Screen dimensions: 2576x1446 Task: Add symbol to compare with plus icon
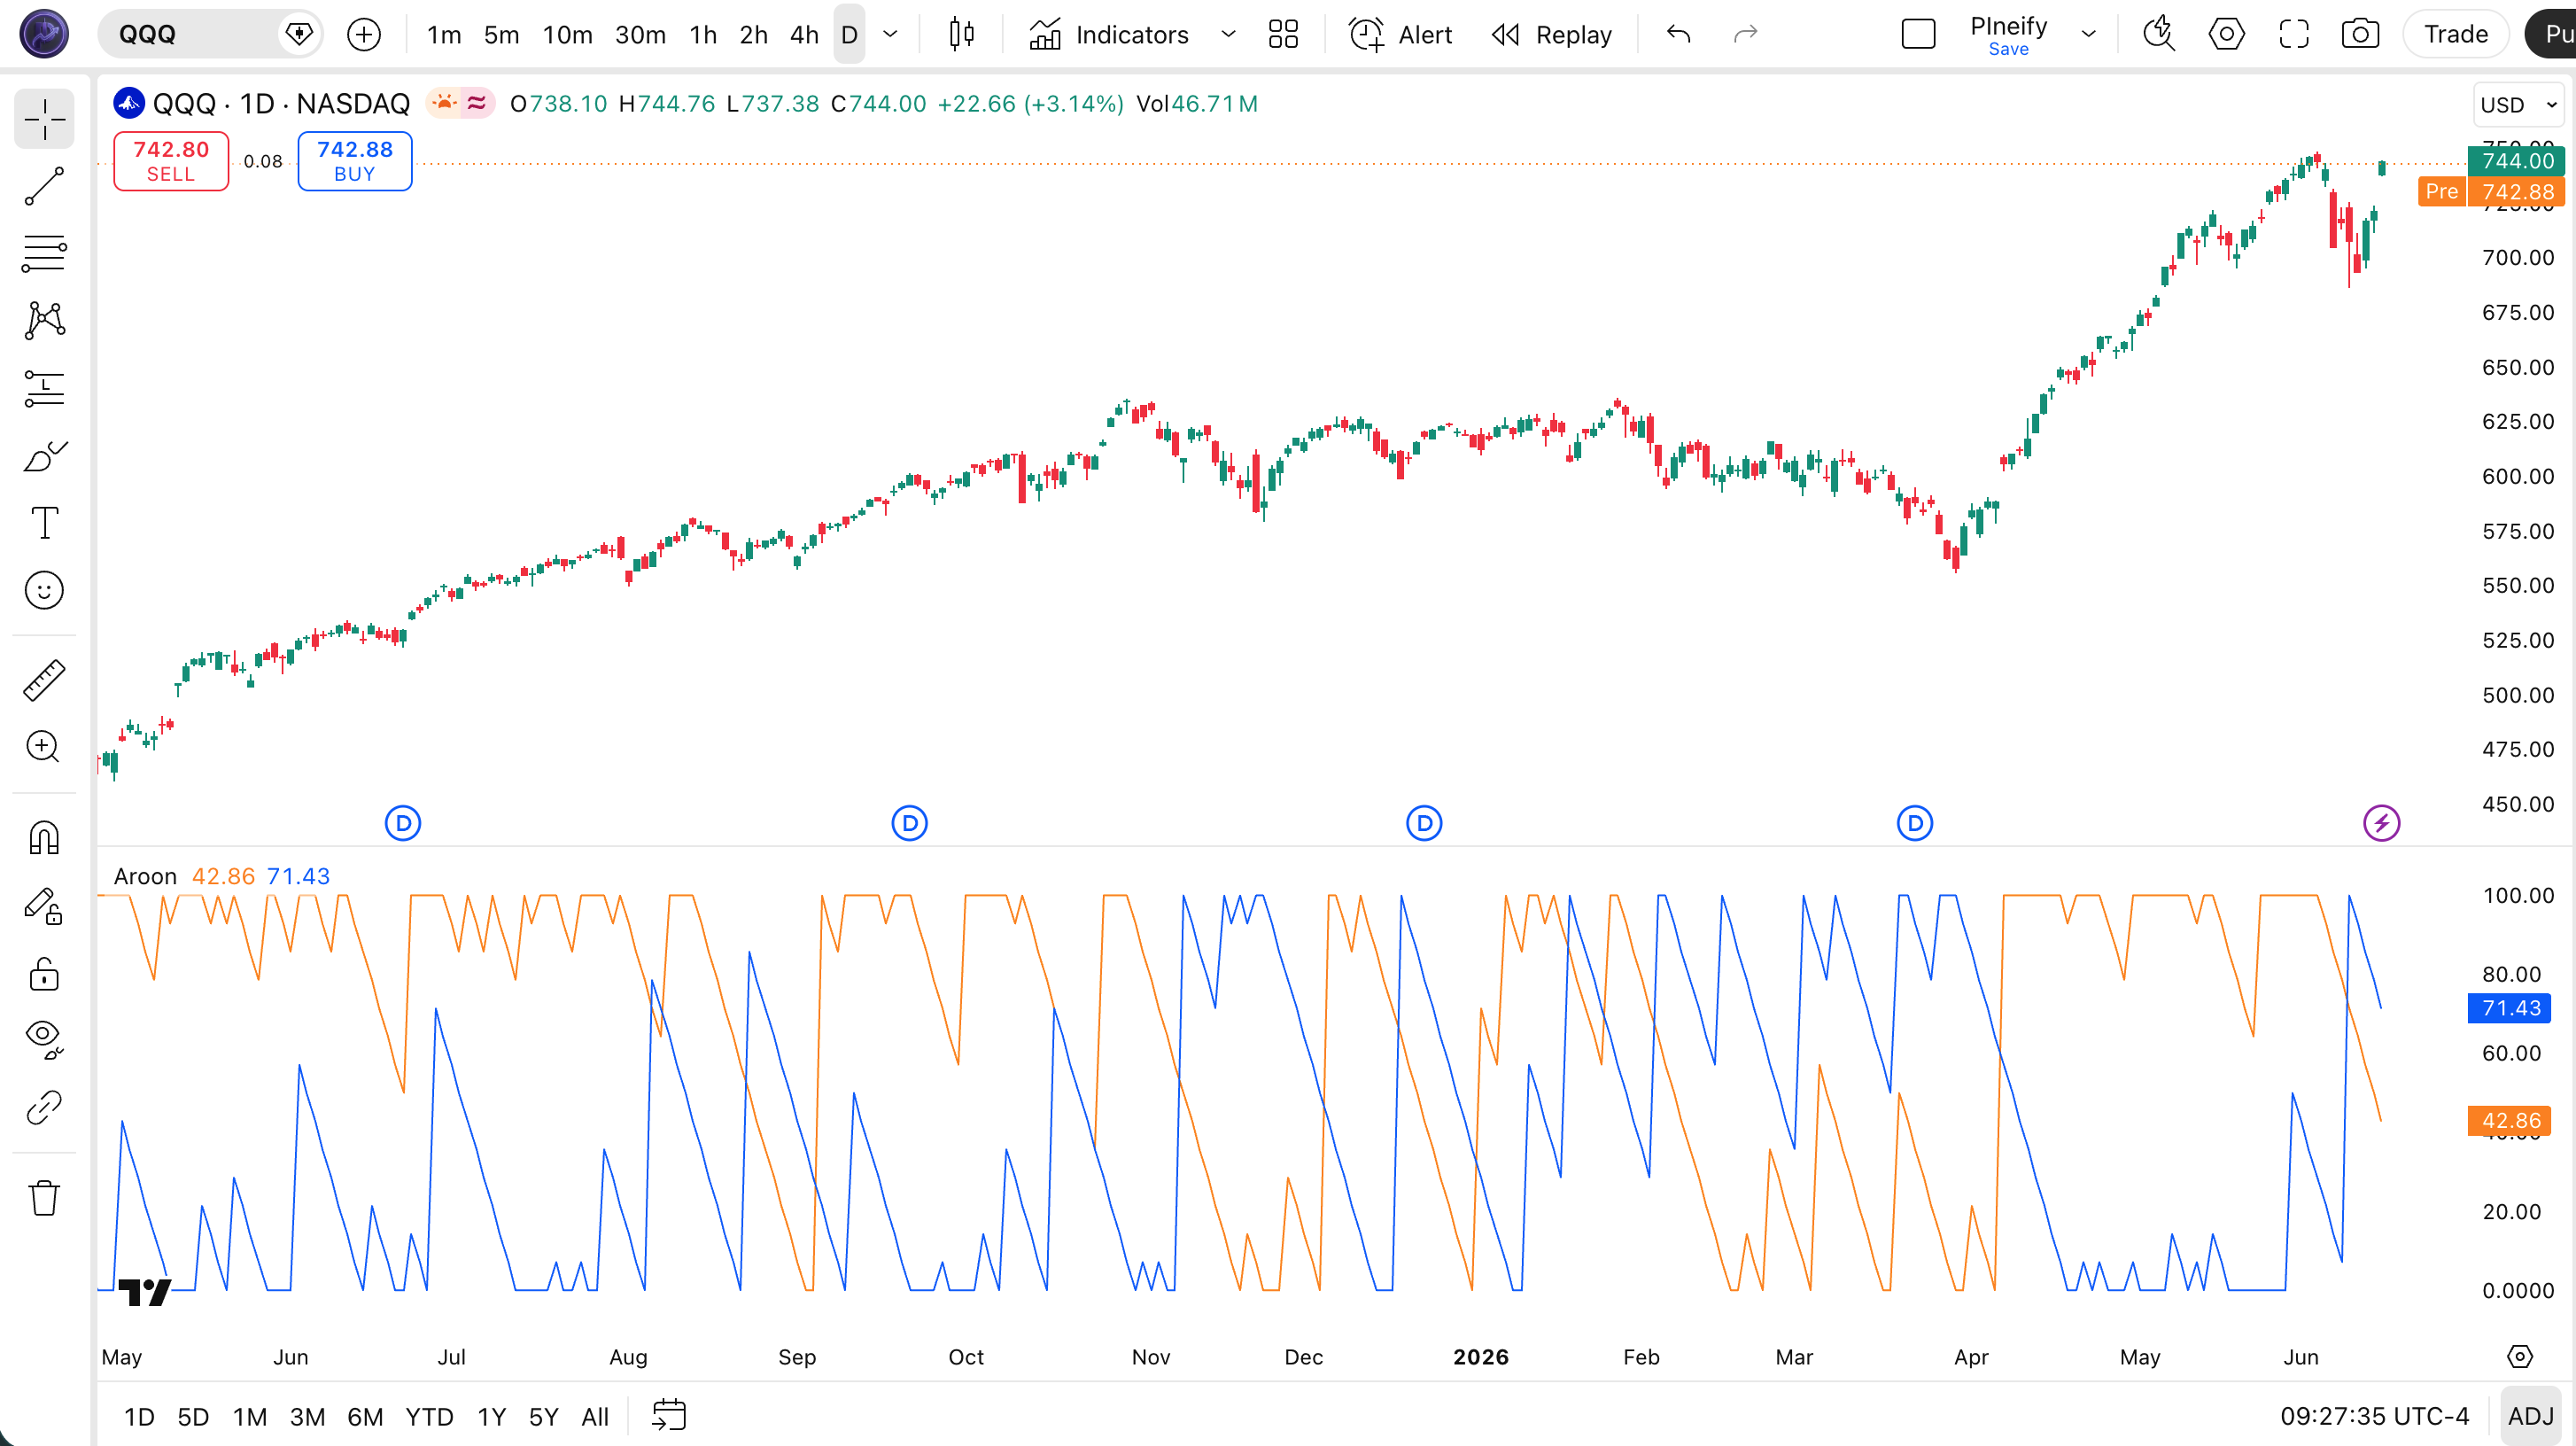point(364,35)
